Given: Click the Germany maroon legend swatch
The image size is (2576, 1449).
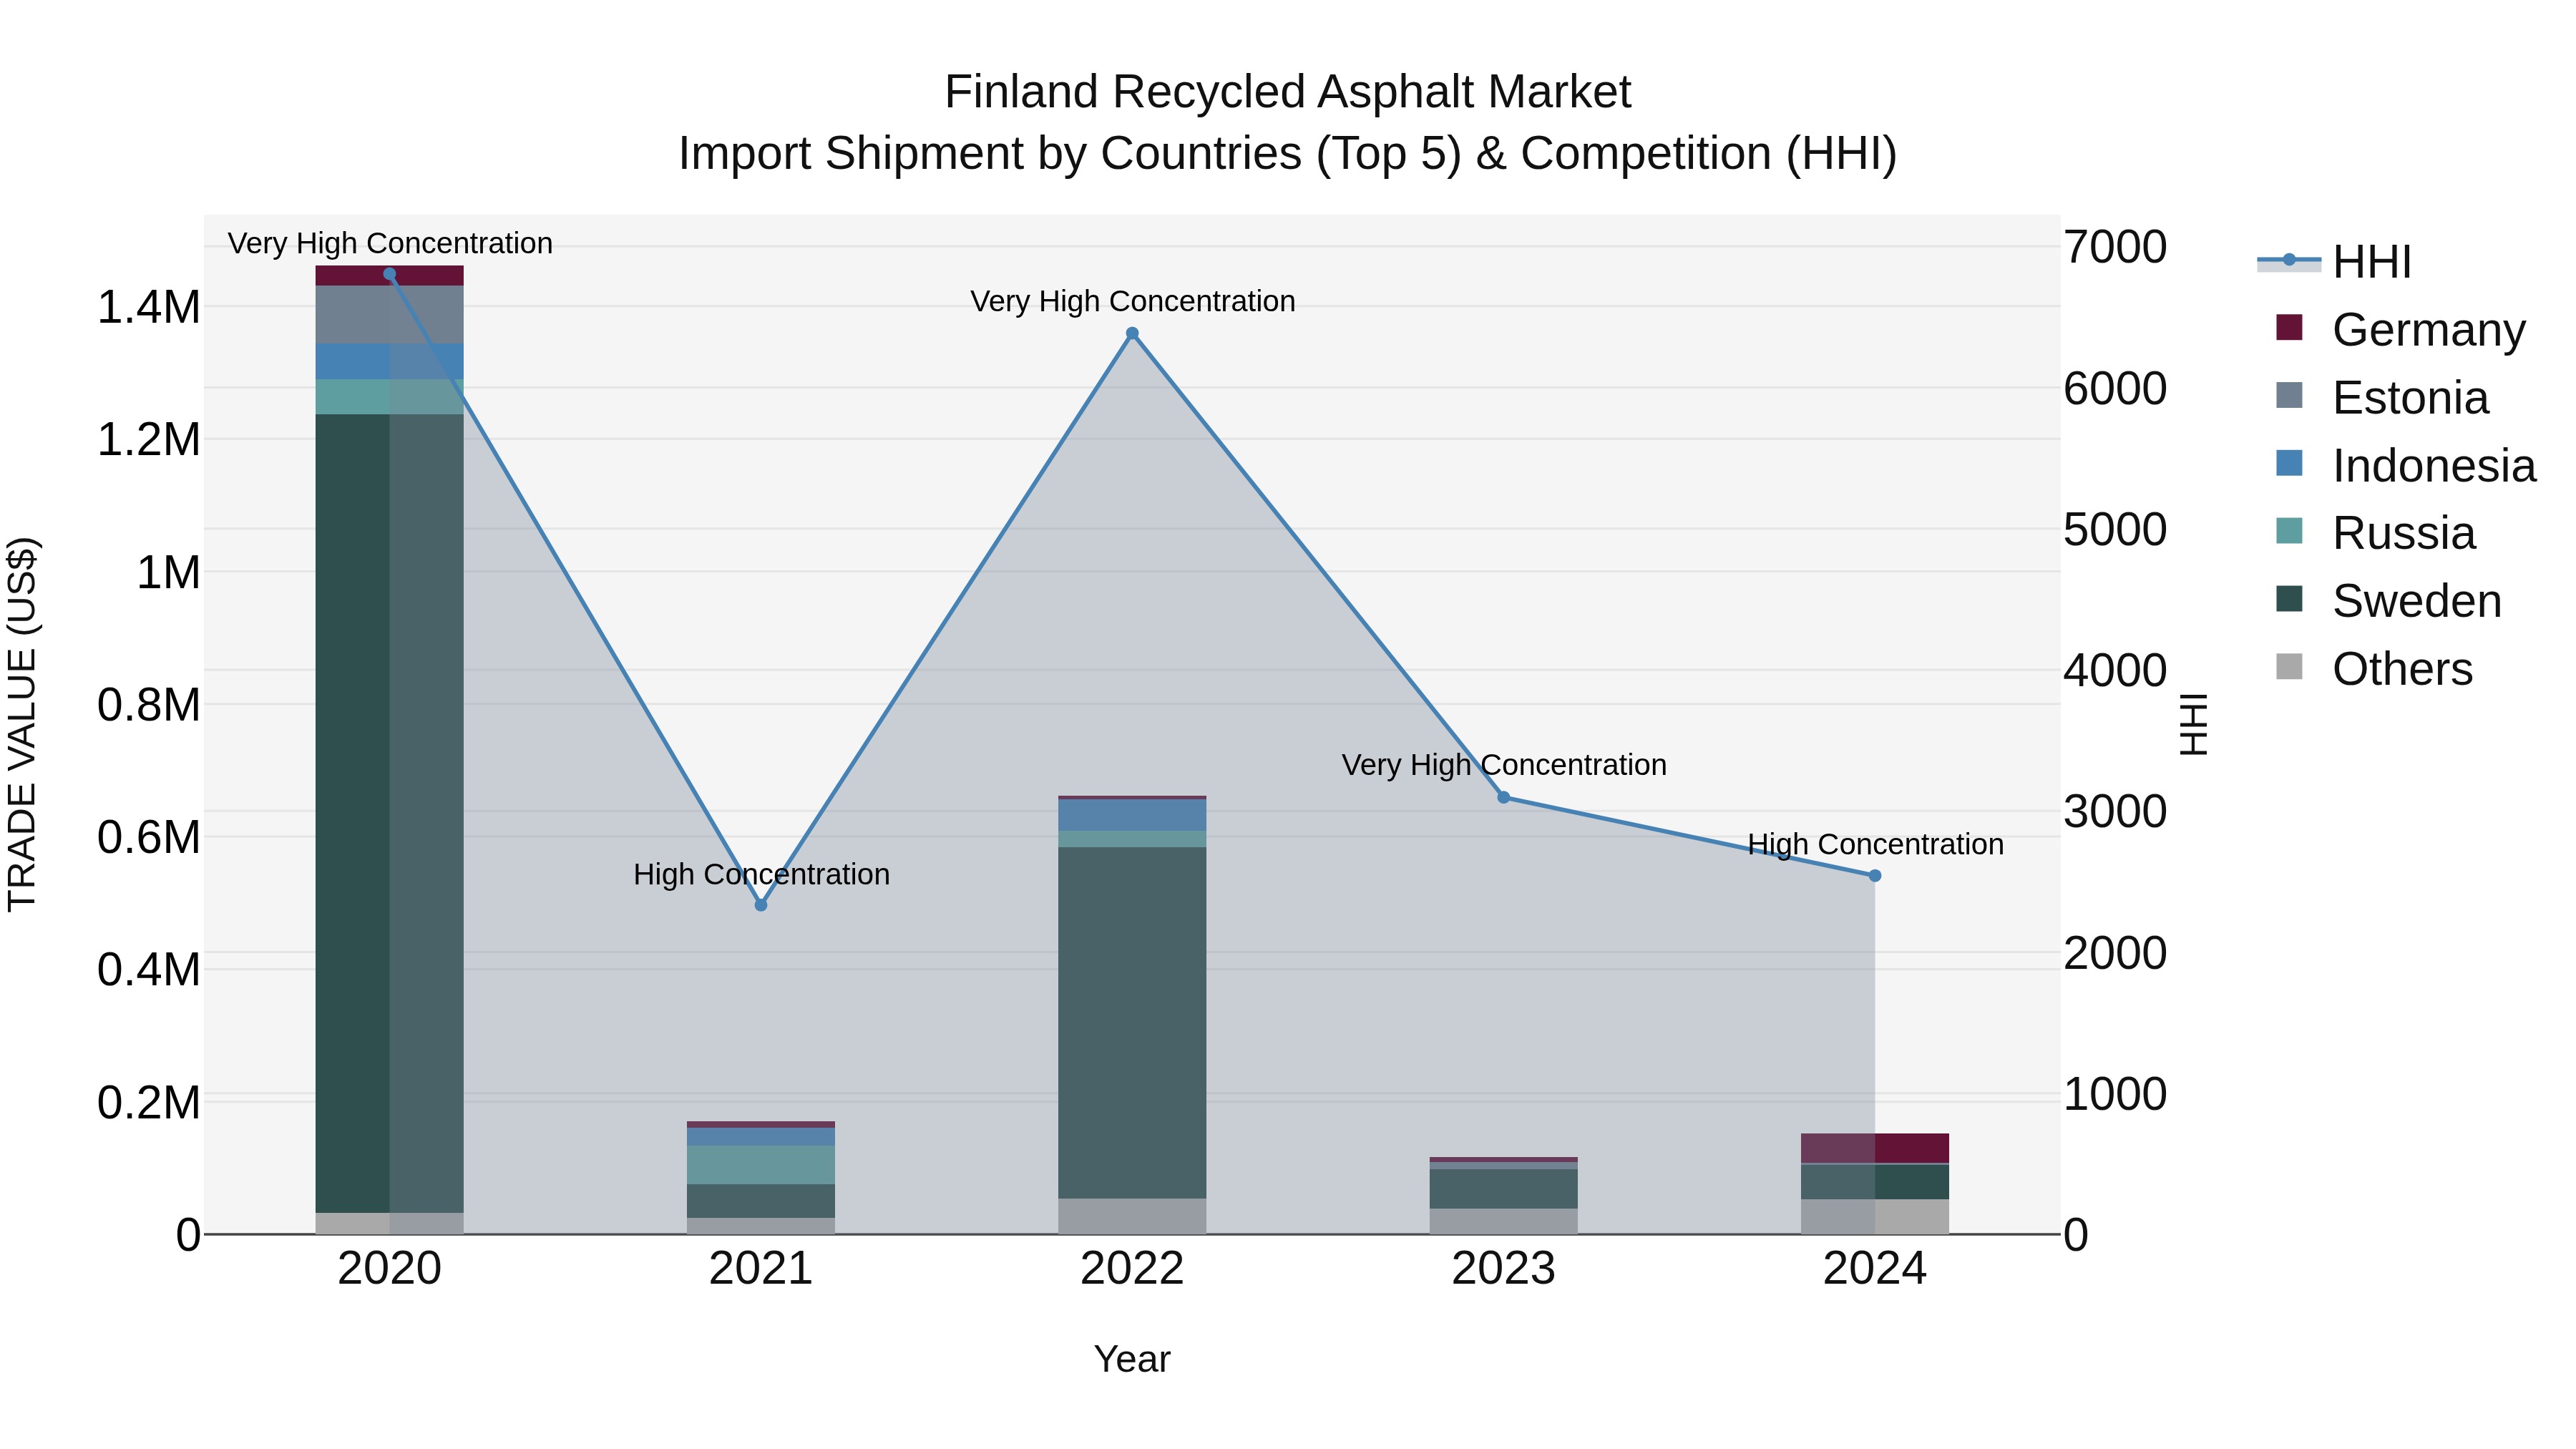Looking at the screenshot, I should tap(2289, 327).
